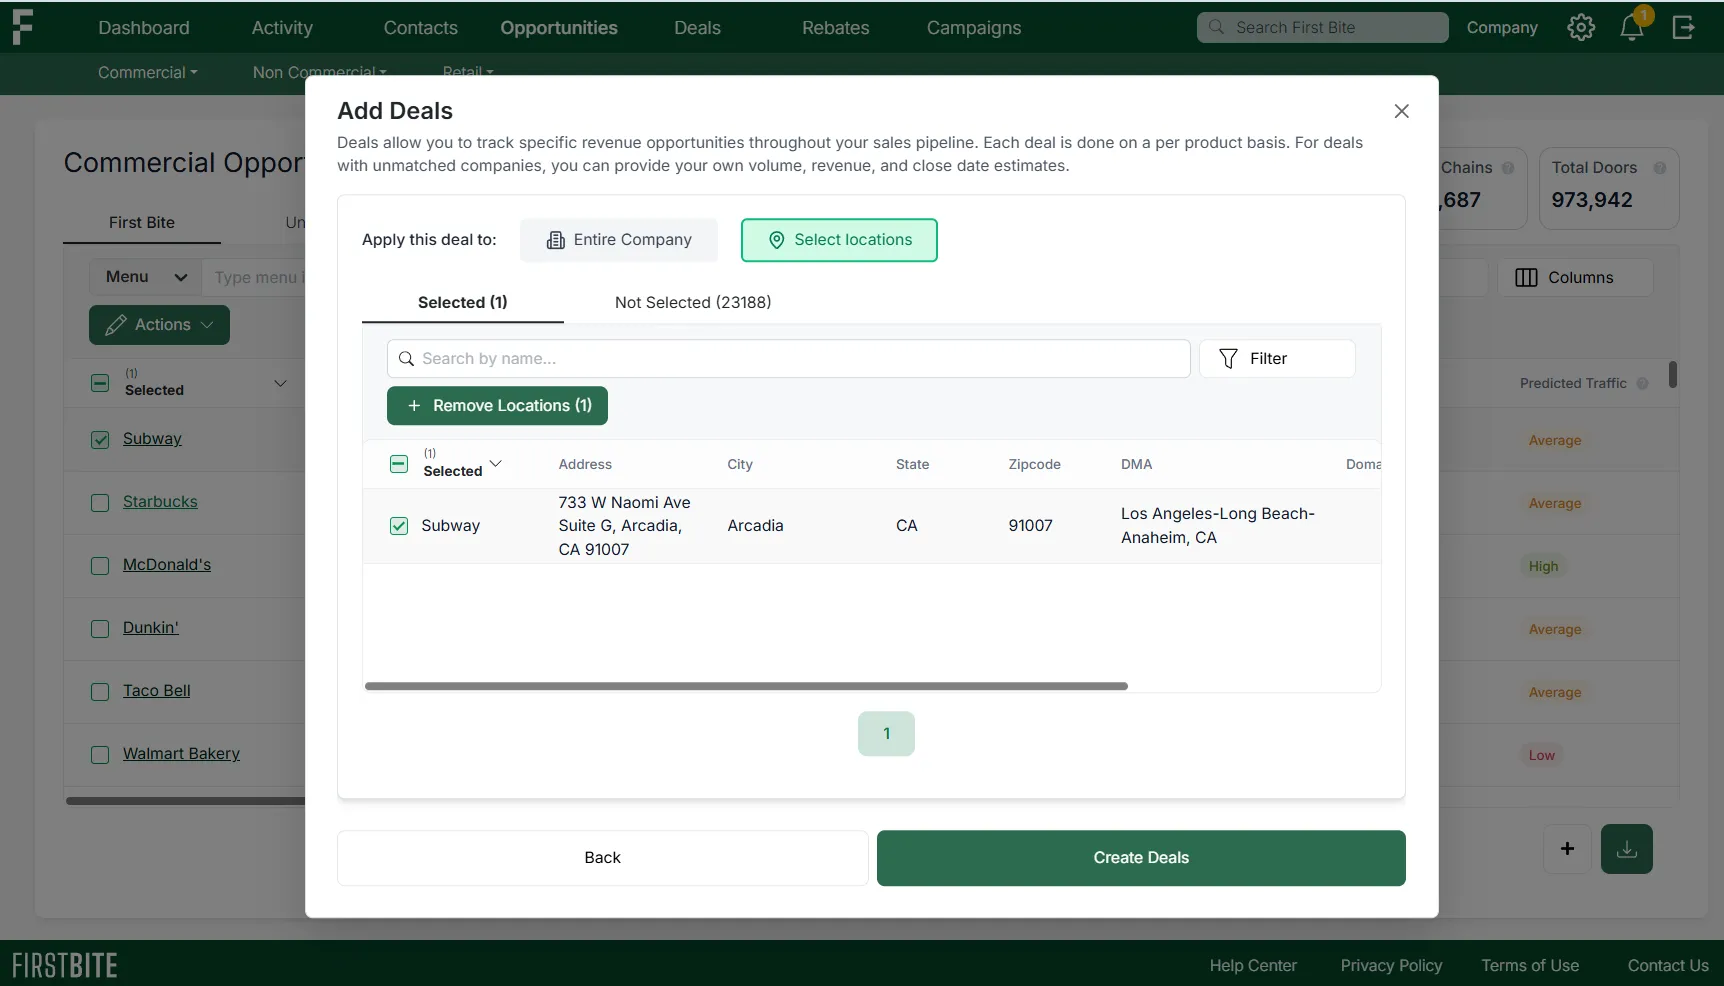Check the Taco Bell checkbox
1724x986 pixels.
[x=100, y=692]
